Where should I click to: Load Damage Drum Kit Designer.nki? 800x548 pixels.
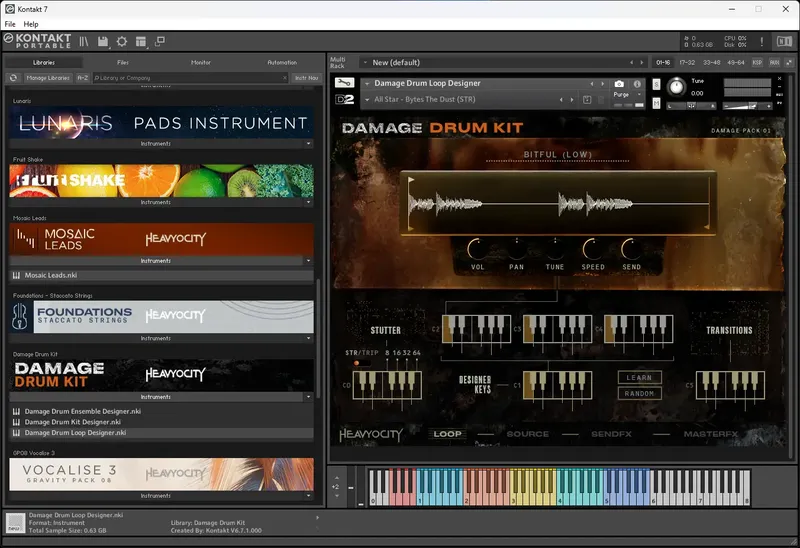tap(161, 422)
